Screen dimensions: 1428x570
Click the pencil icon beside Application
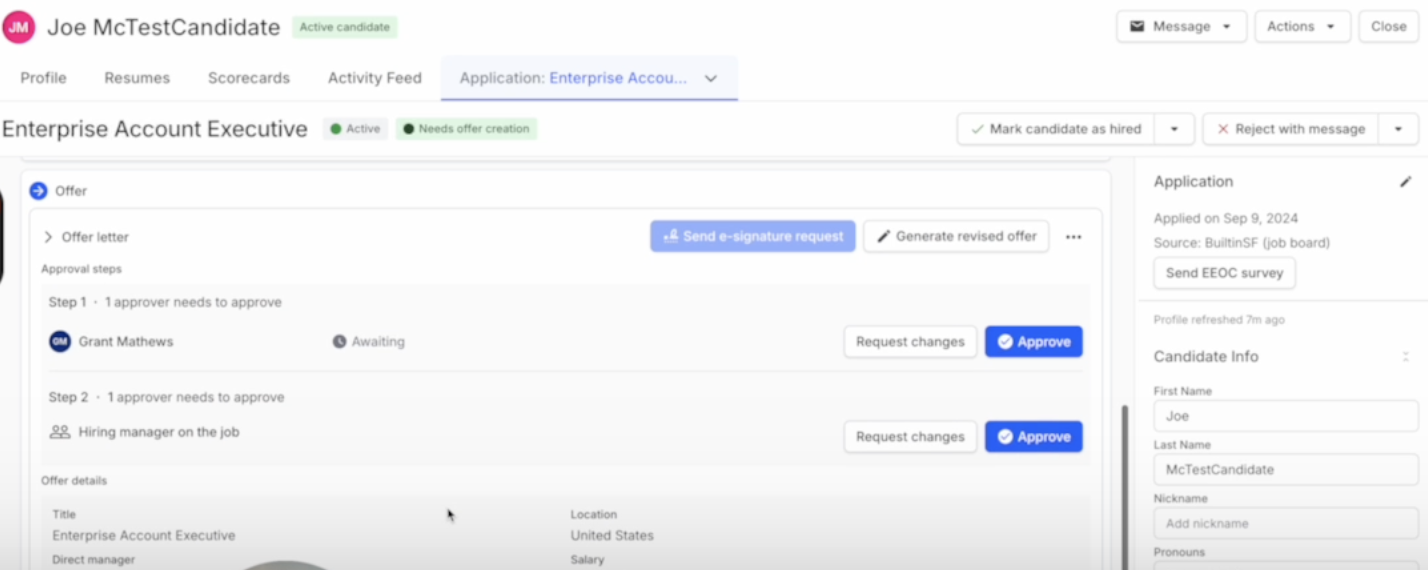point(1405,182)
